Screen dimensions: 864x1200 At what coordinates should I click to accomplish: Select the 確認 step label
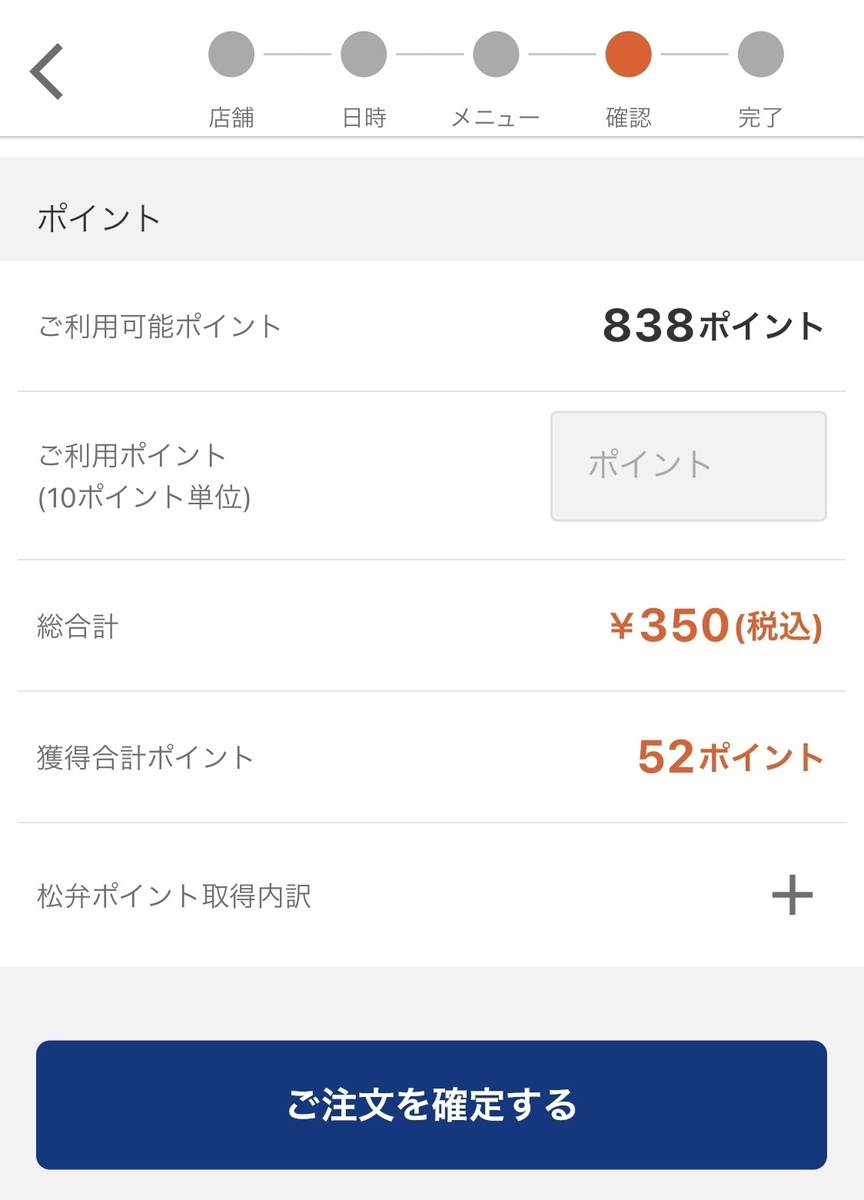click(x=628, y=118)
